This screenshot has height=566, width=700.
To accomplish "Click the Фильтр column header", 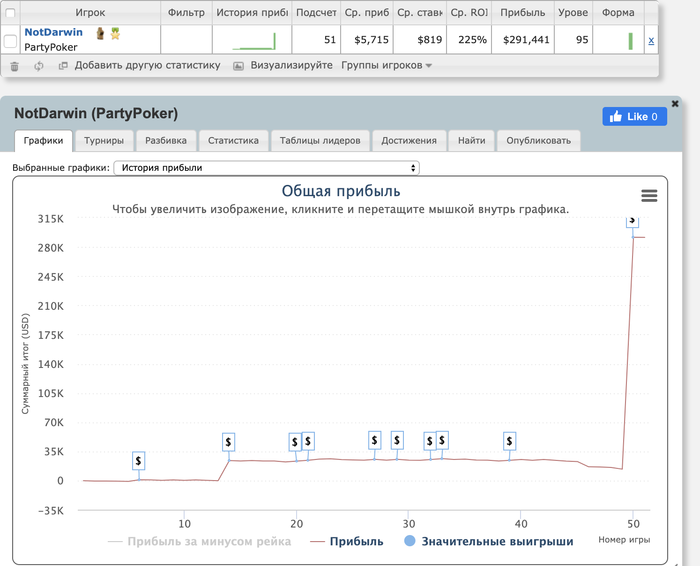I will [x=186, y=12].
